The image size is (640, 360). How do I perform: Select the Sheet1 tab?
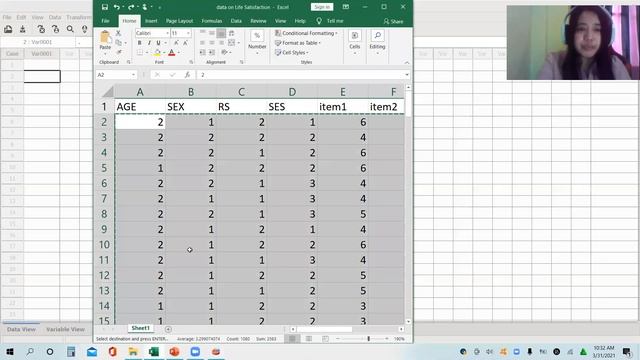tap(140, 328)
